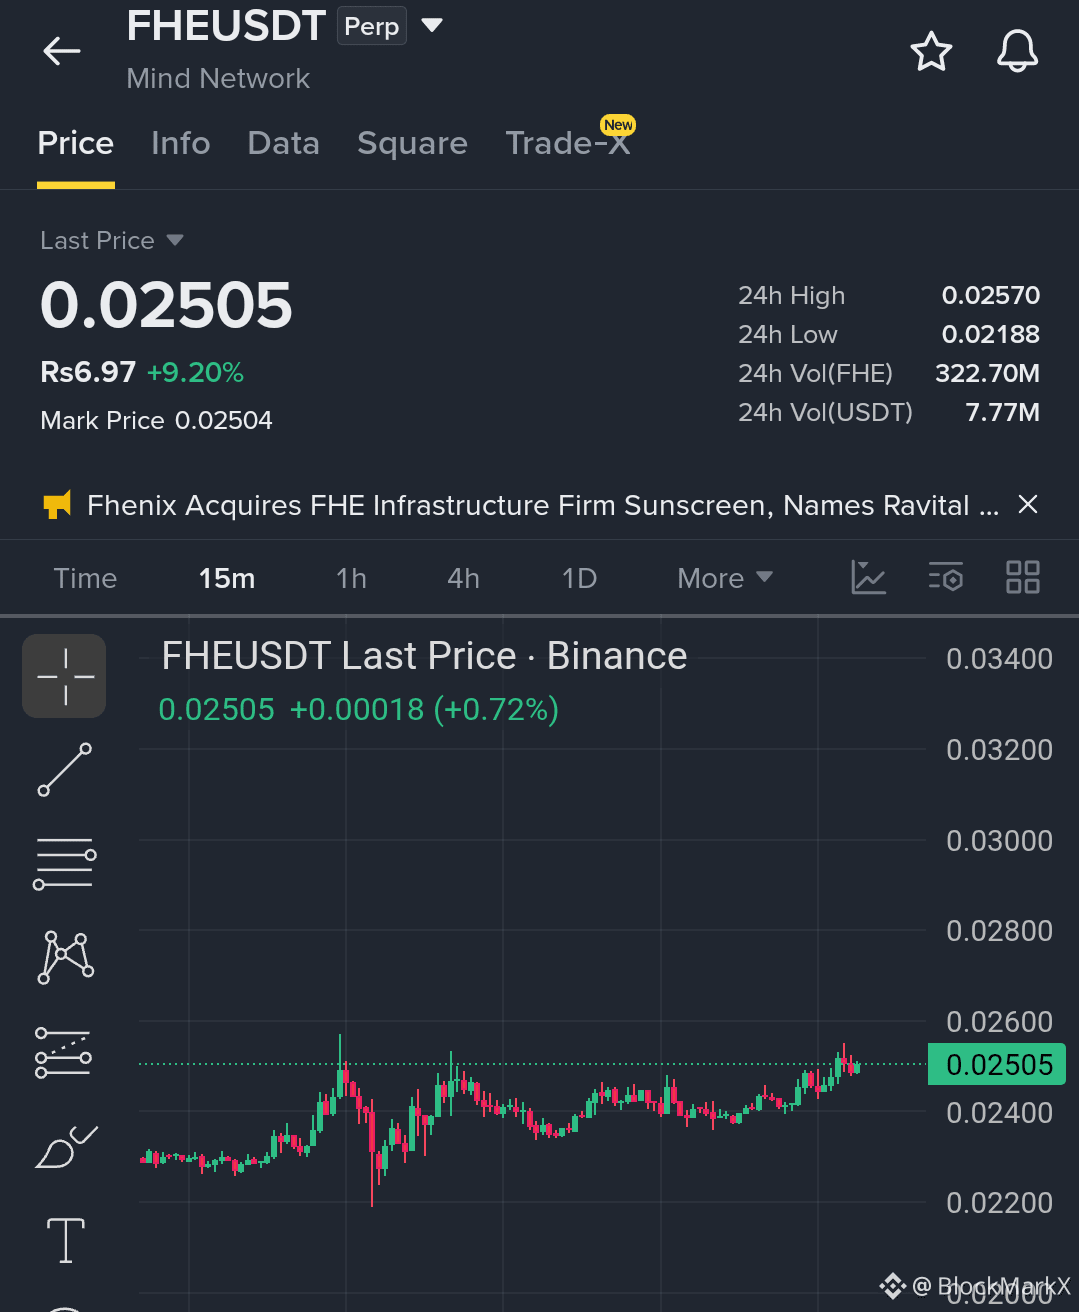Select the XABCD pattern tool
Screen dimensions: 1079x1312
(65, 957)
